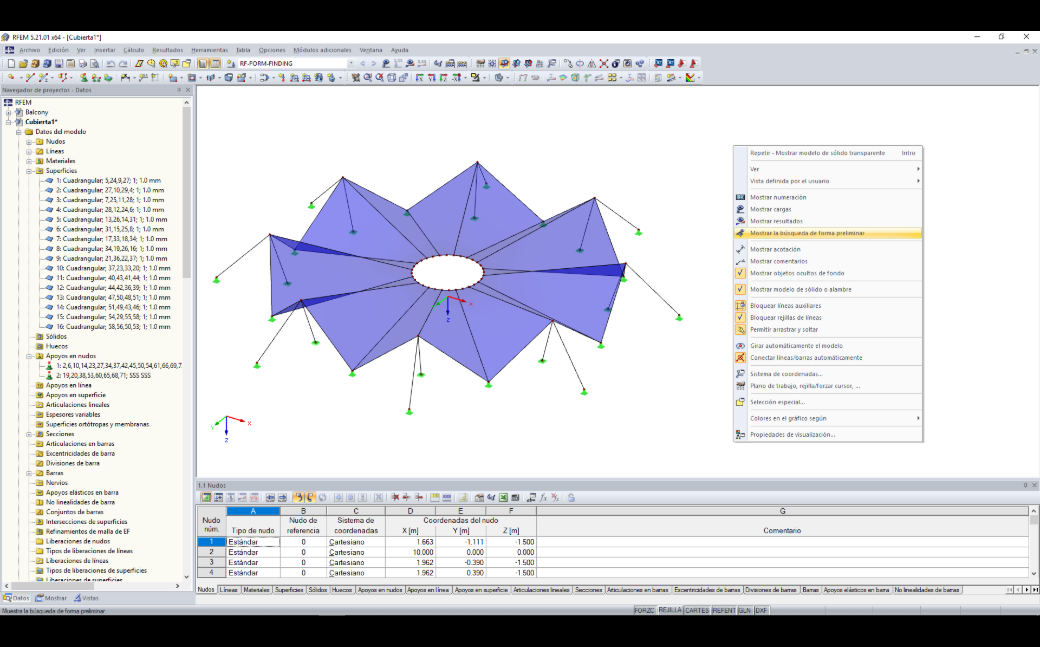The height and width of the screenshot is (647, 1040).
Task: Expand the Secciones tree folder
Action: (29, 434)
